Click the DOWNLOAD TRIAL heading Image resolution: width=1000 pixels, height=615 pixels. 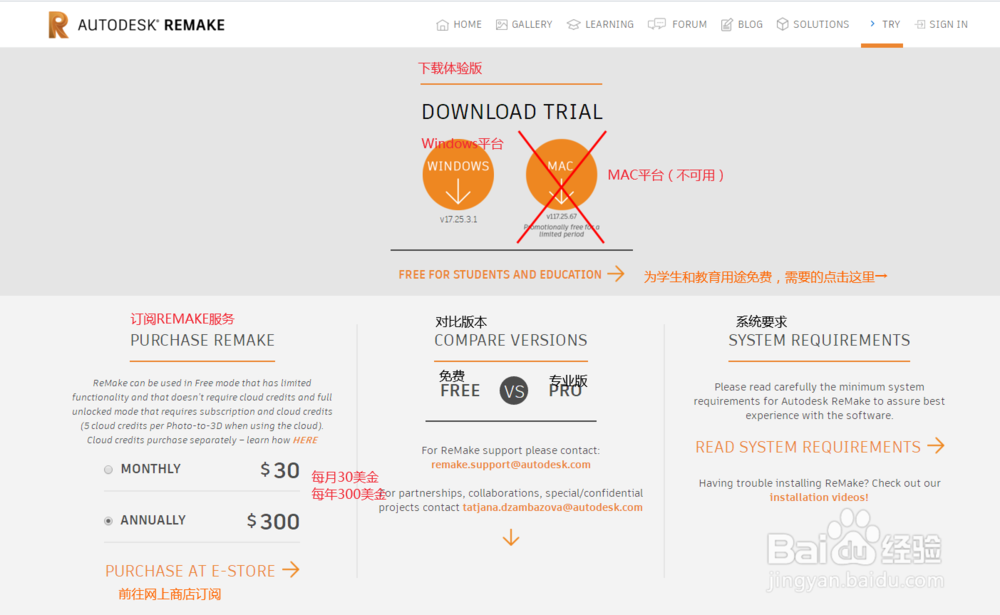[x=512, y=112]
